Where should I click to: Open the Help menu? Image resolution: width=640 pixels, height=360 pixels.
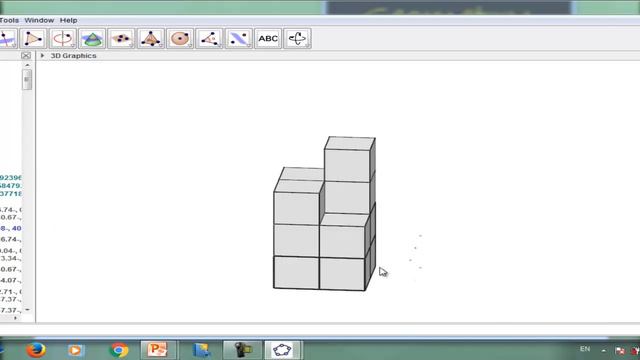[x=69, y=20]
